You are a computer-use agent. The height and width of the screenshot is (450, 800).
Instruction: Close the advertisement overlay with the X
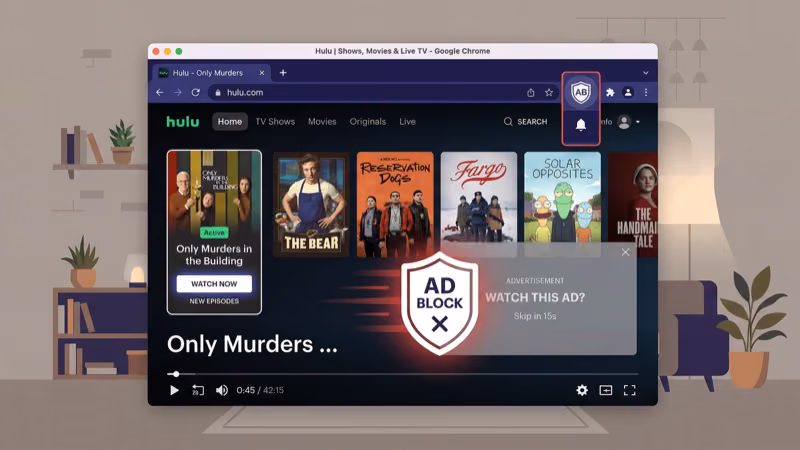pos(626,252)
